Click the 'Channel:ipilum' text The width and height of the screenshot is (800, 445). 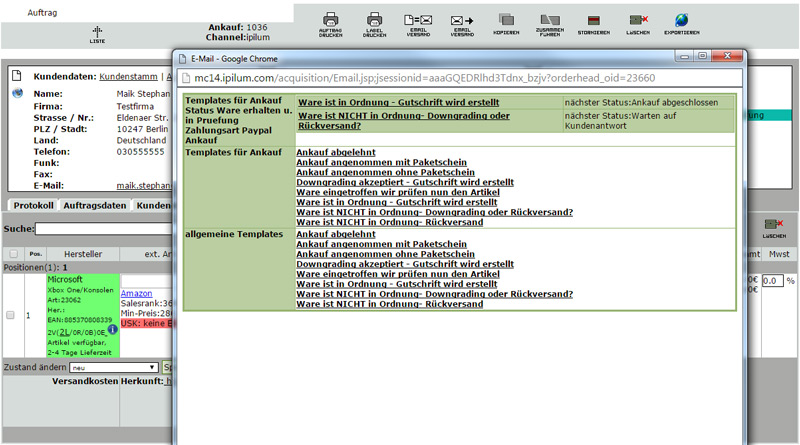[238, 37]
